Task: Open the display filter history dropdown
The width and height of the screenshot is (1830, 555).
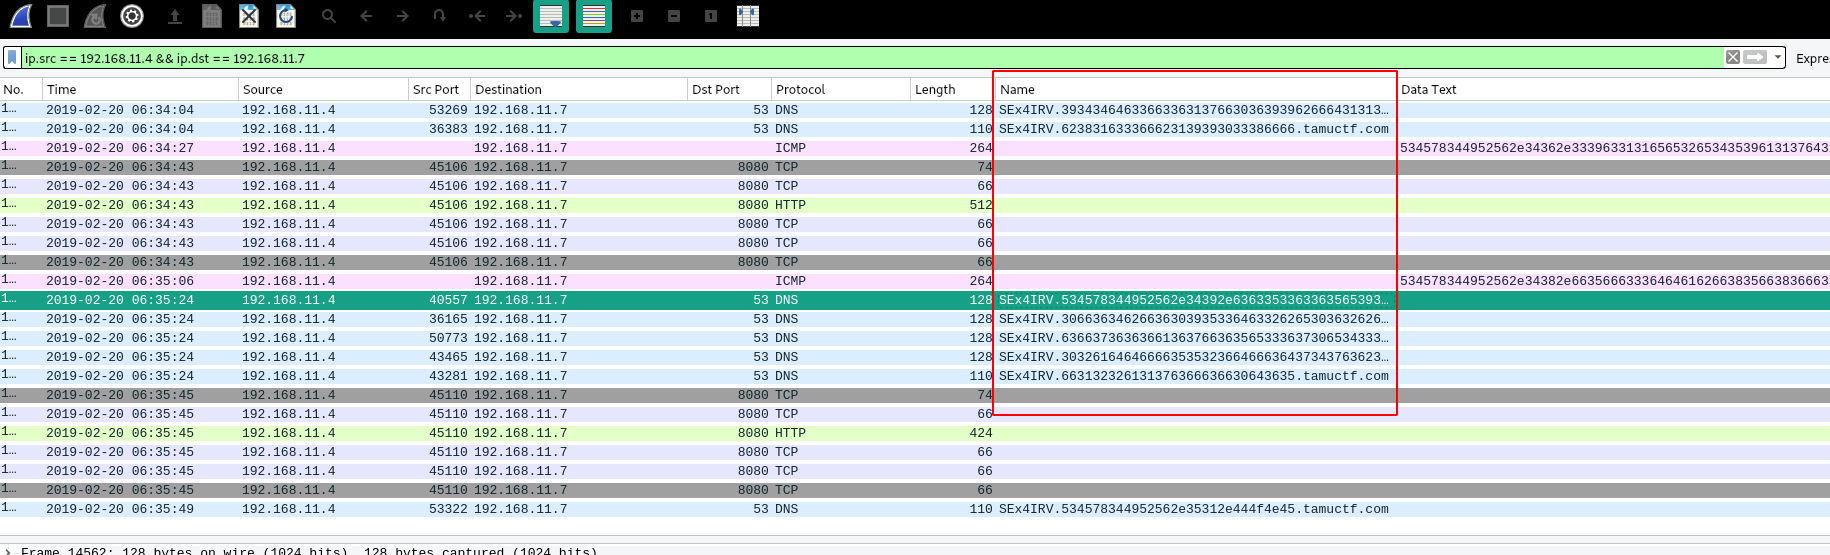Action: [x=1778, y=58]
